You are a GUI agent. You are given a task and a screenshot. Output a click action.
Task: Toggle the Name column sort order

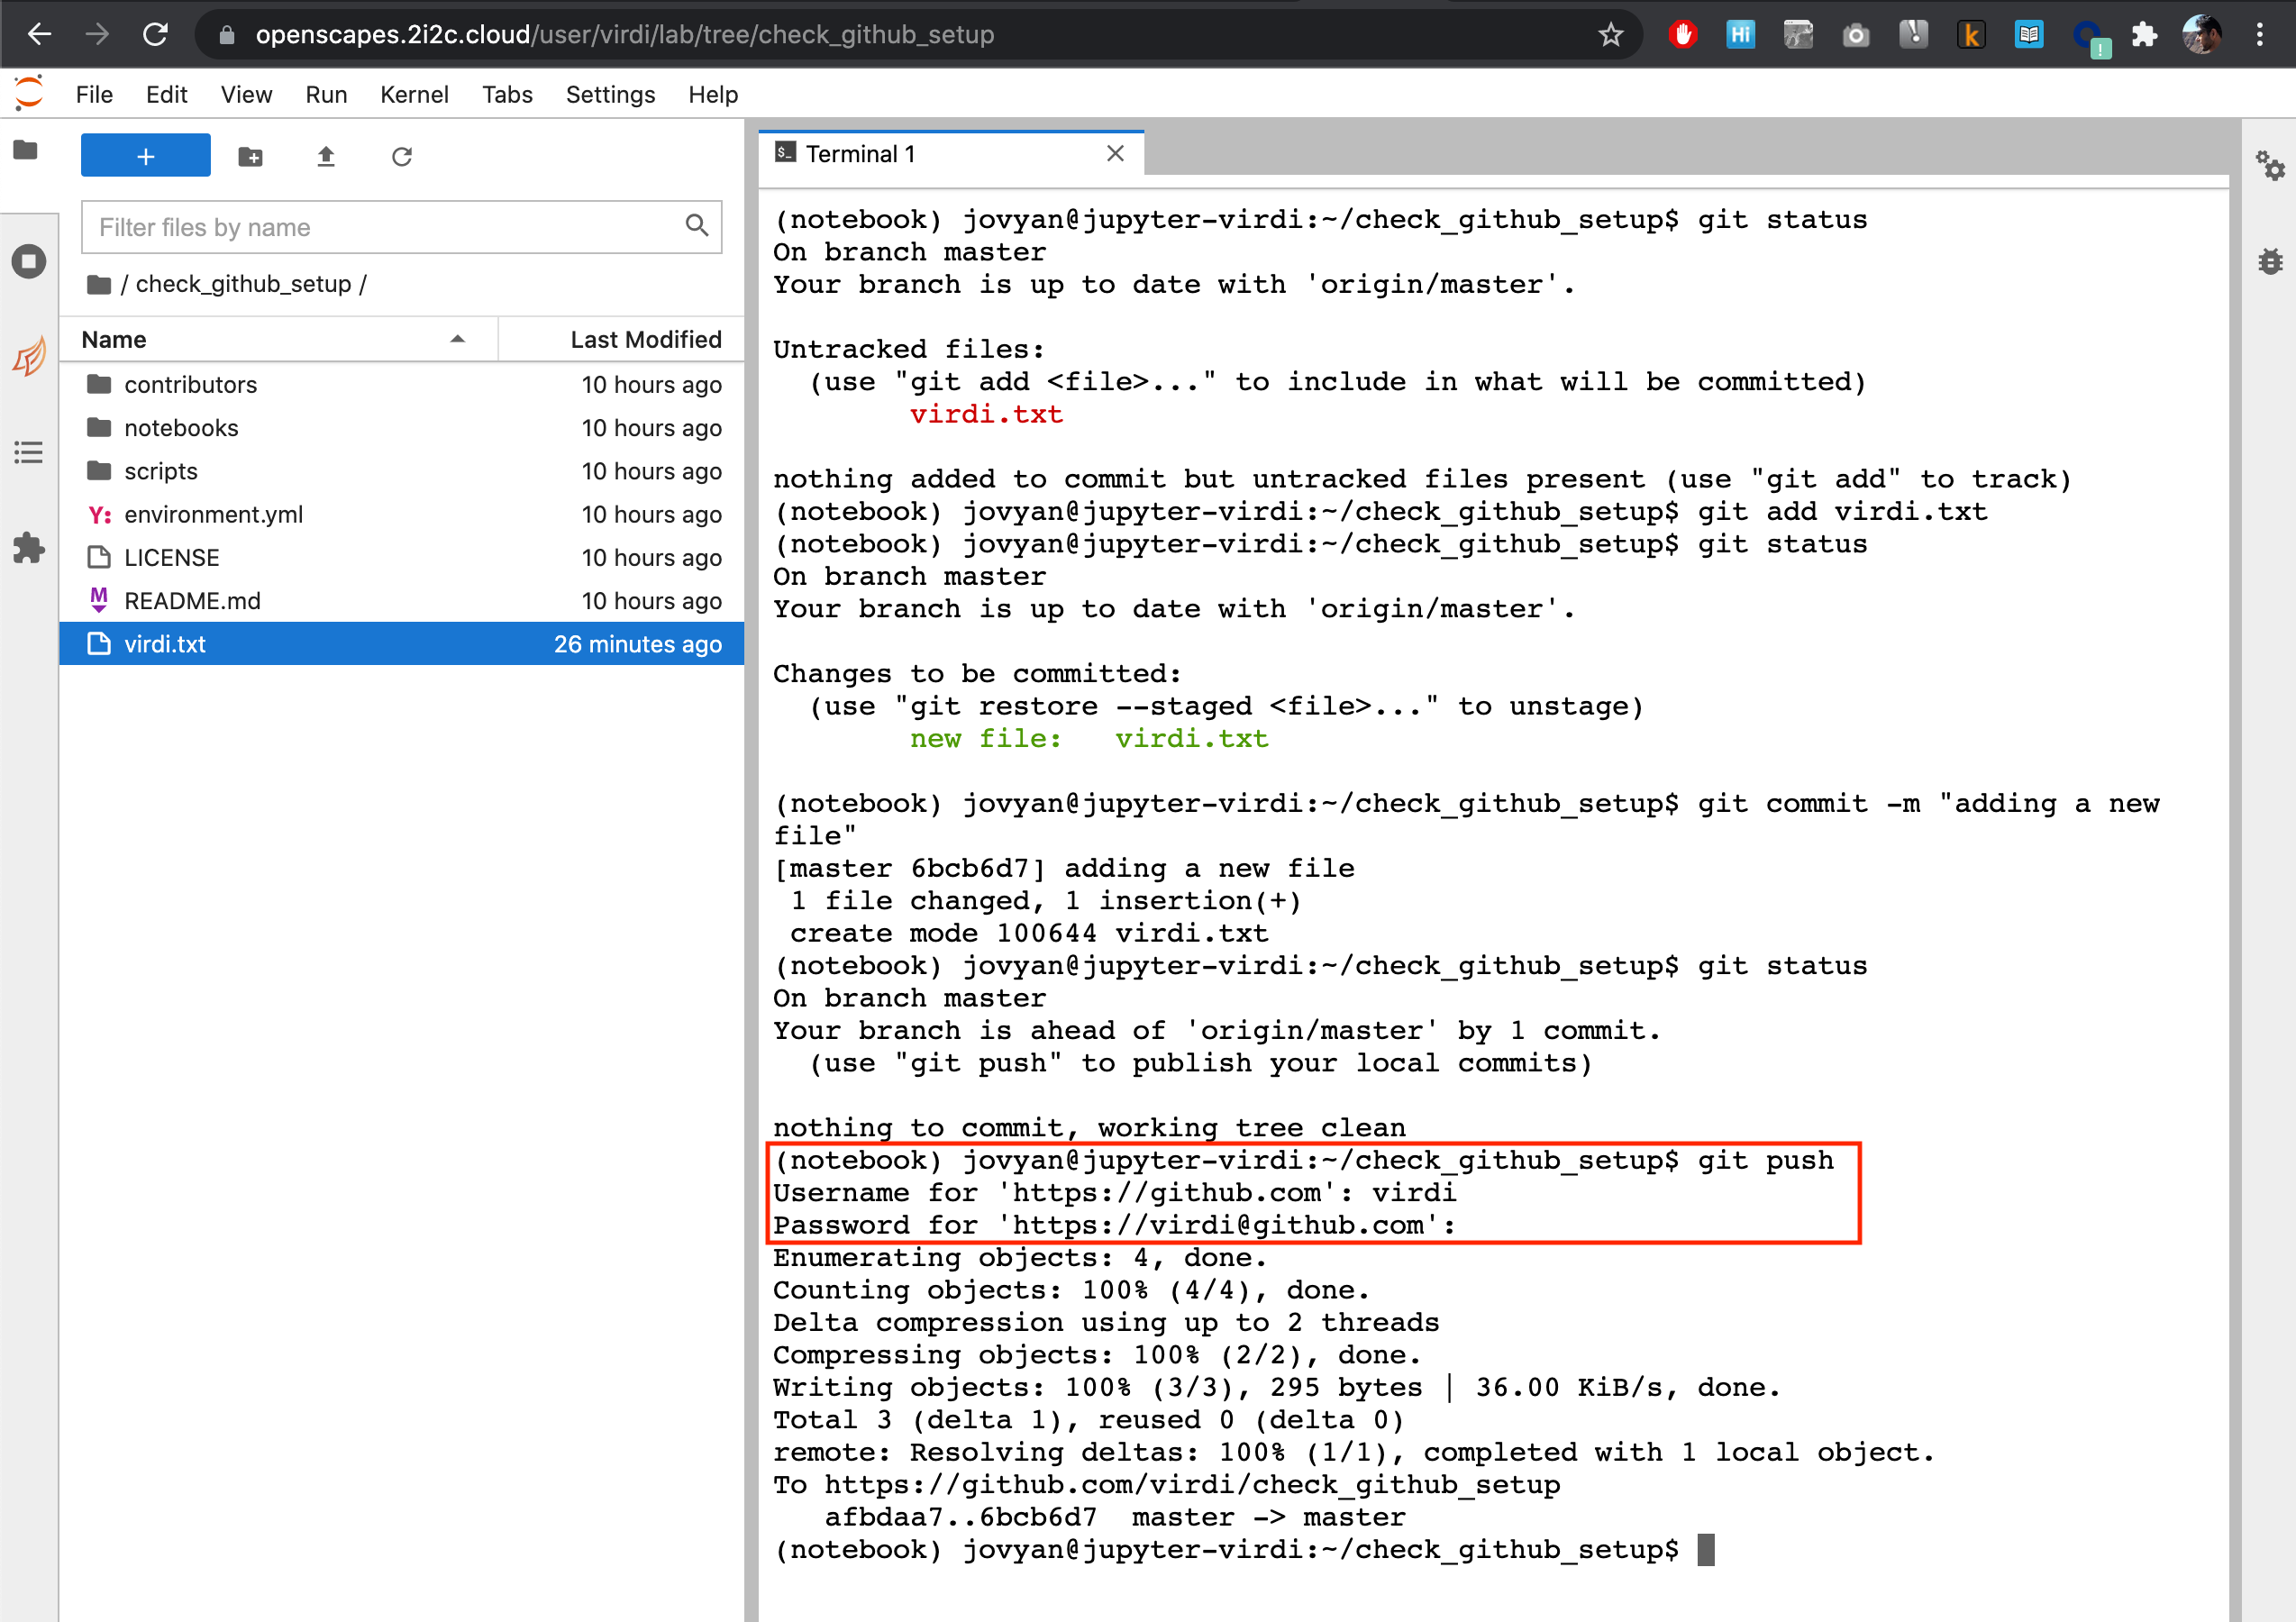114,339
